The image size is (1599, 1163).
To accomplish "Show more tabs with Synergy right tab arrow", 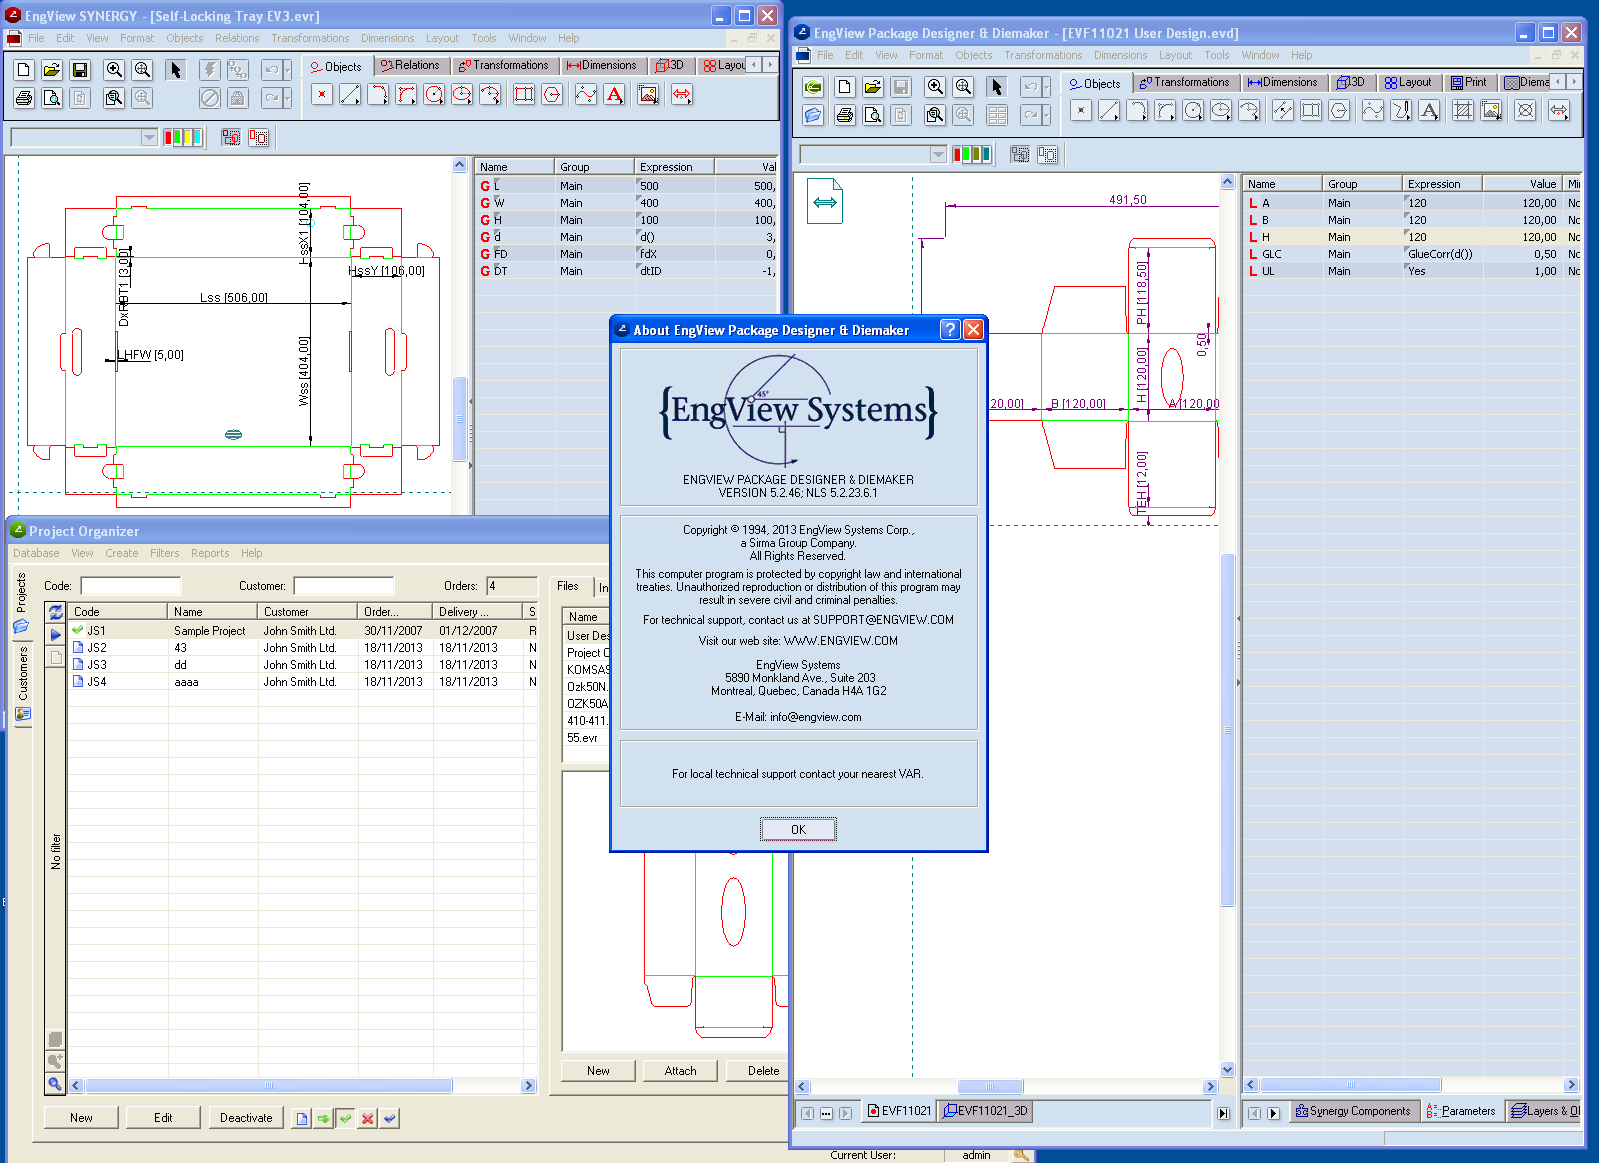I will 769,65.
